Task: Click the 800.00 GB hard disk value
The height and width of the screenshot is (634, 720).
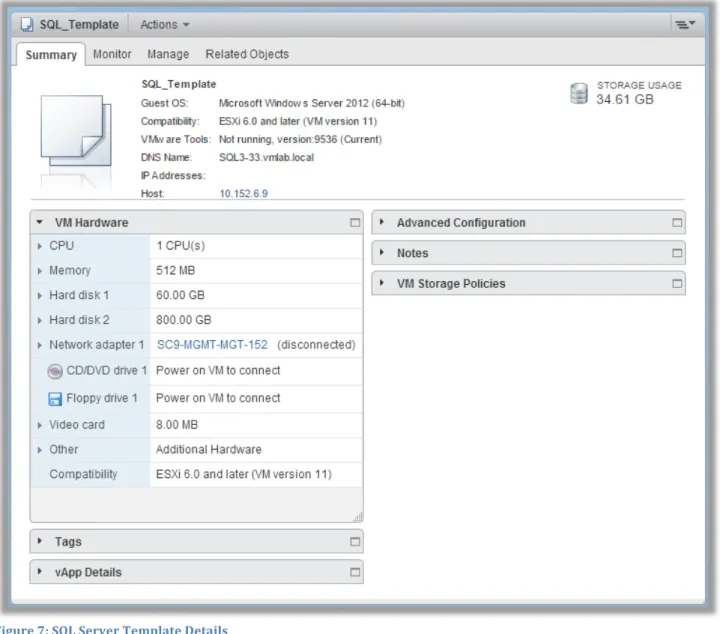Action: (x=184, y=320)
